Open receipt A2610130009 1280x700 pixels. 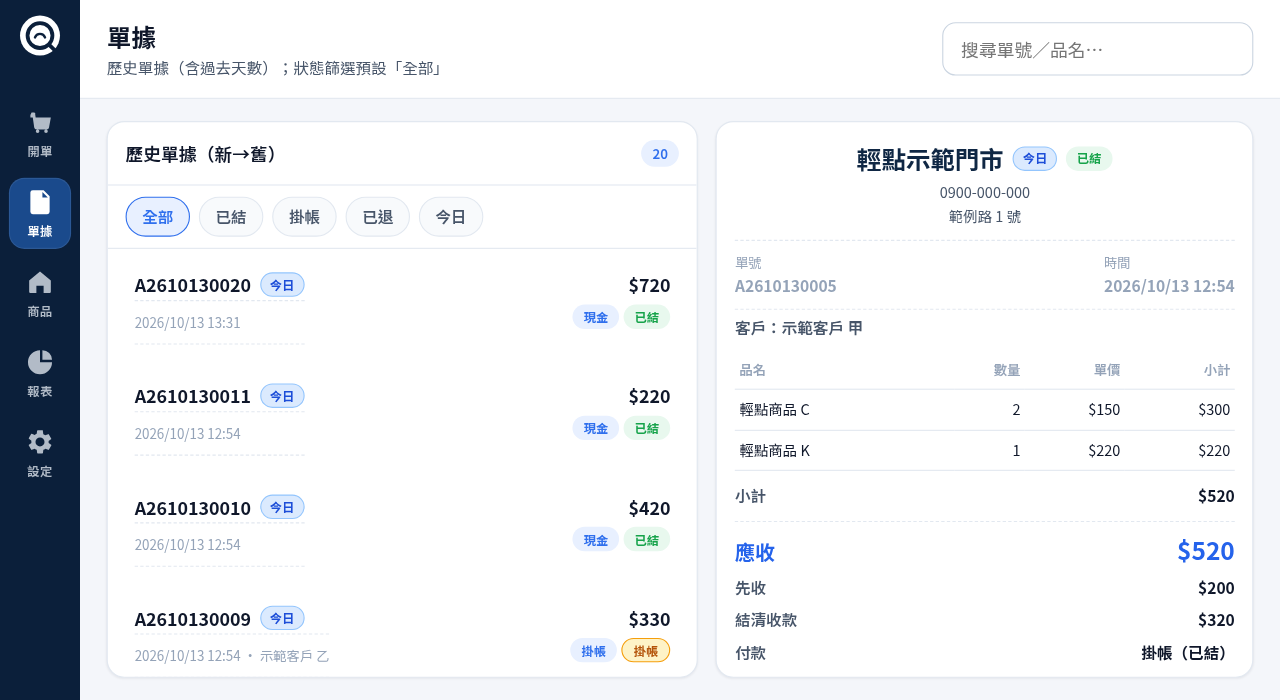(402, 636)
